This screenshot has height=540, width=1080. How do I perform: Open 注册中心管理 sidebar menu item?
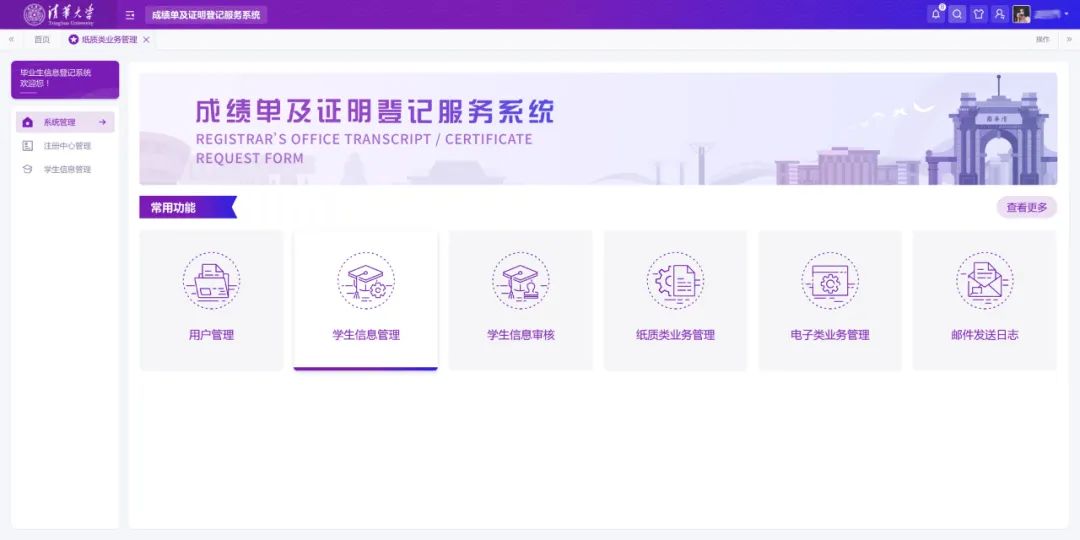pos(66,146)
